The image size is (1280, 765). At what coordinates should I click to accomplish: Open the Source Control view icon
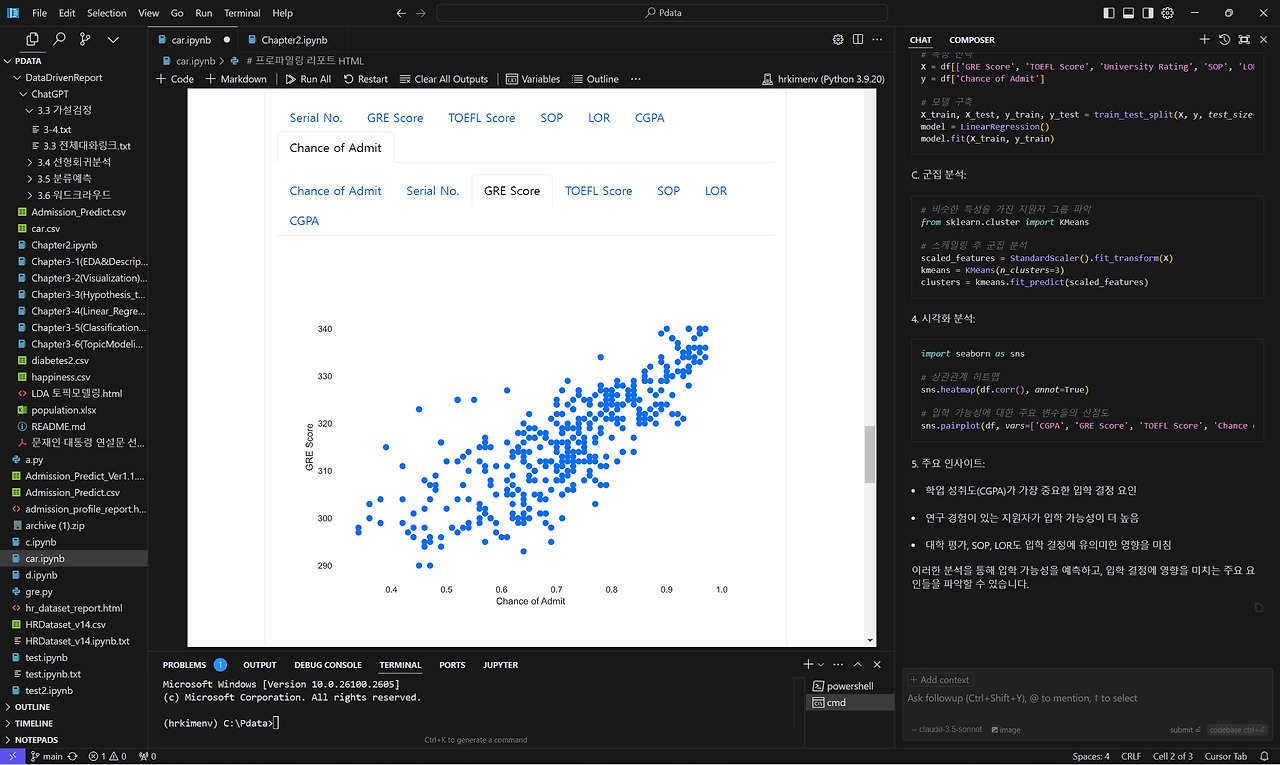click(x=85, y=39)
